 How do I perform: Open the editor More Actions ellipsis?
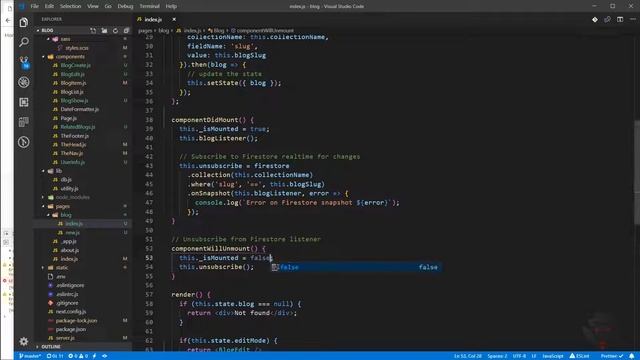pyautogui.click(x=632, y=20)
